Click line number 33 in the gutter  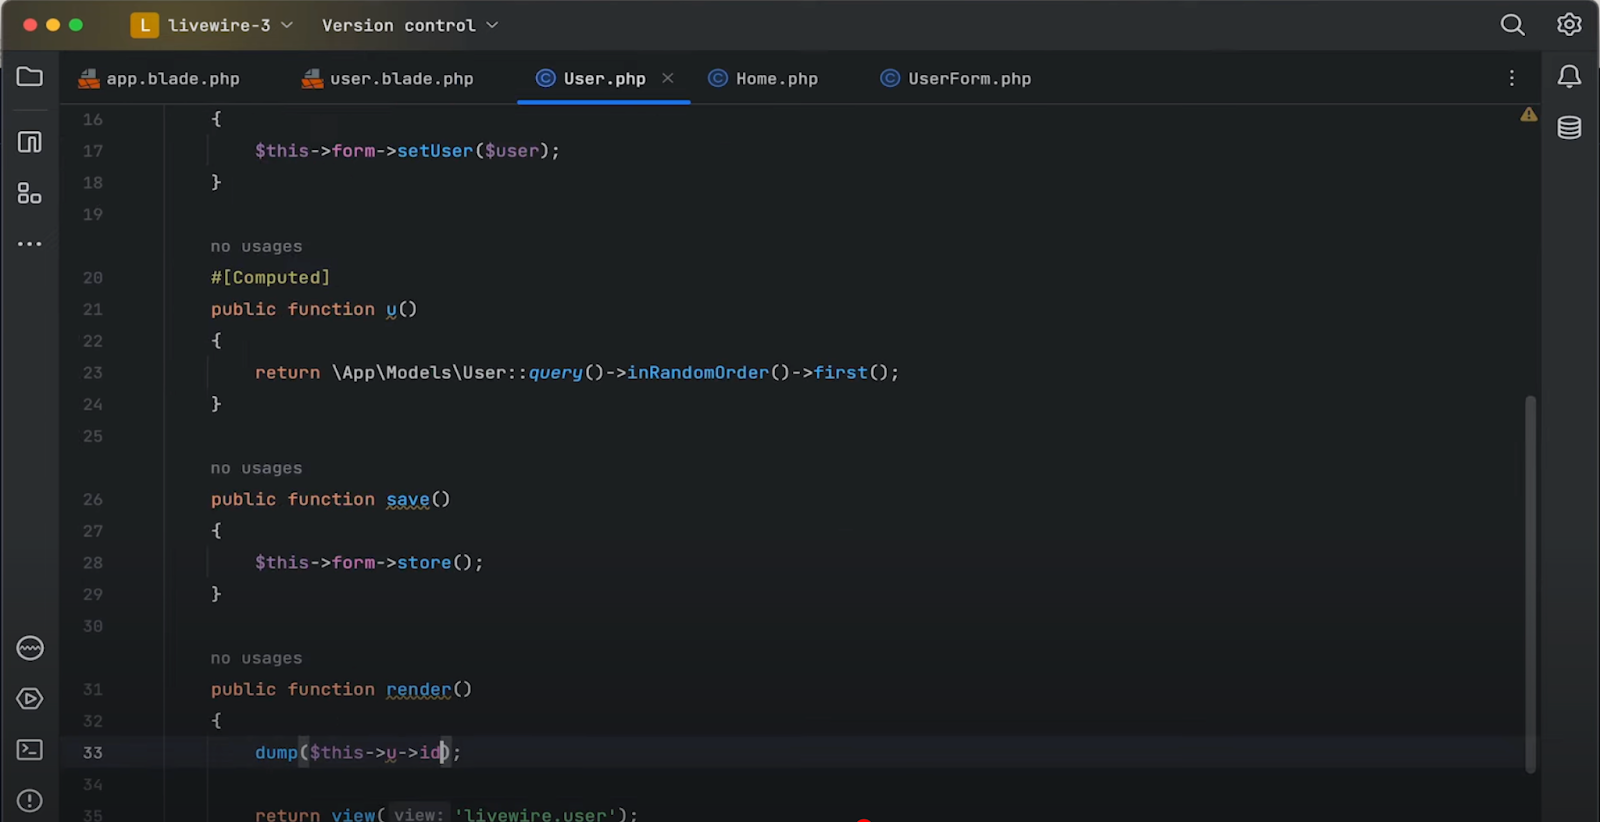pyautogui.click(x=93, y=753)
